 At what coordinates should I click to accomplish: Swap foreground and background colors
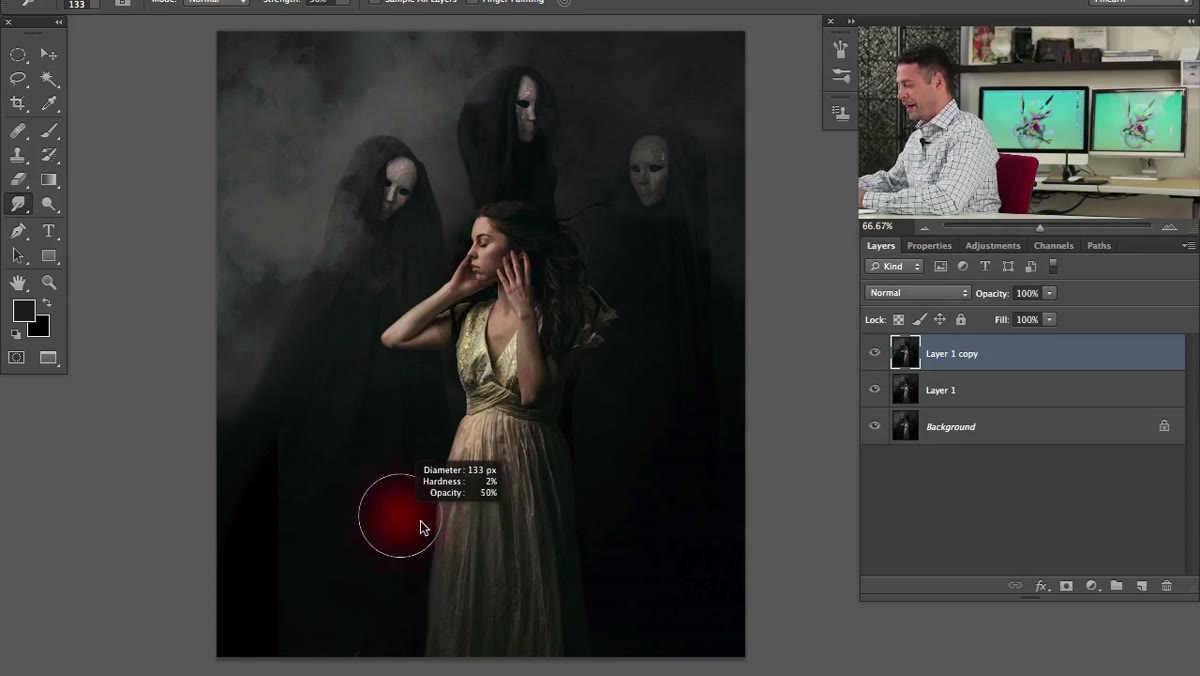(47, 303)
